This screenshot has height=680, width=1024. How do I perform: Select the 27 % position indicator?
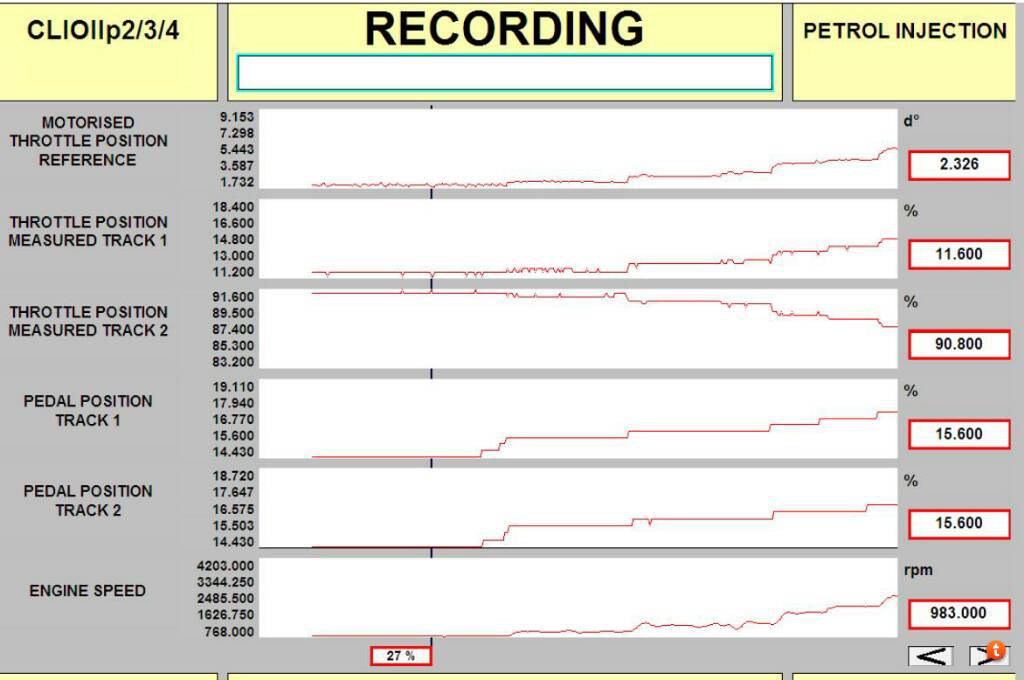[x=400, y=655]
